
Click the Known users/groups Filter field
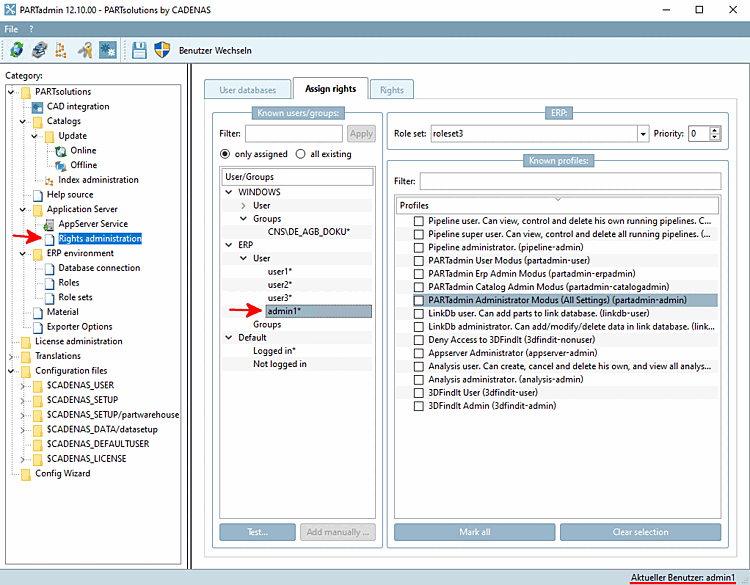click(x=294, y=134)
